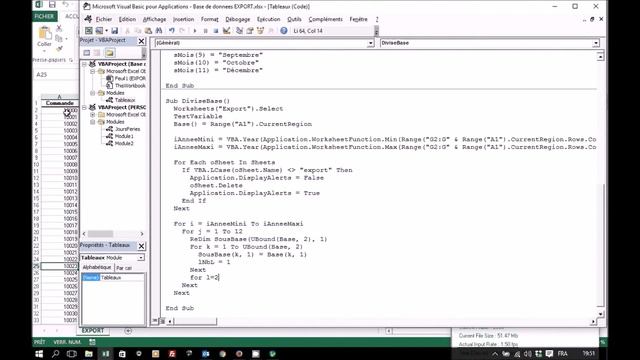Select the JoursFeries module
Image resolution: width=640 pixels, height=360 pixels.
click(123, 129)
